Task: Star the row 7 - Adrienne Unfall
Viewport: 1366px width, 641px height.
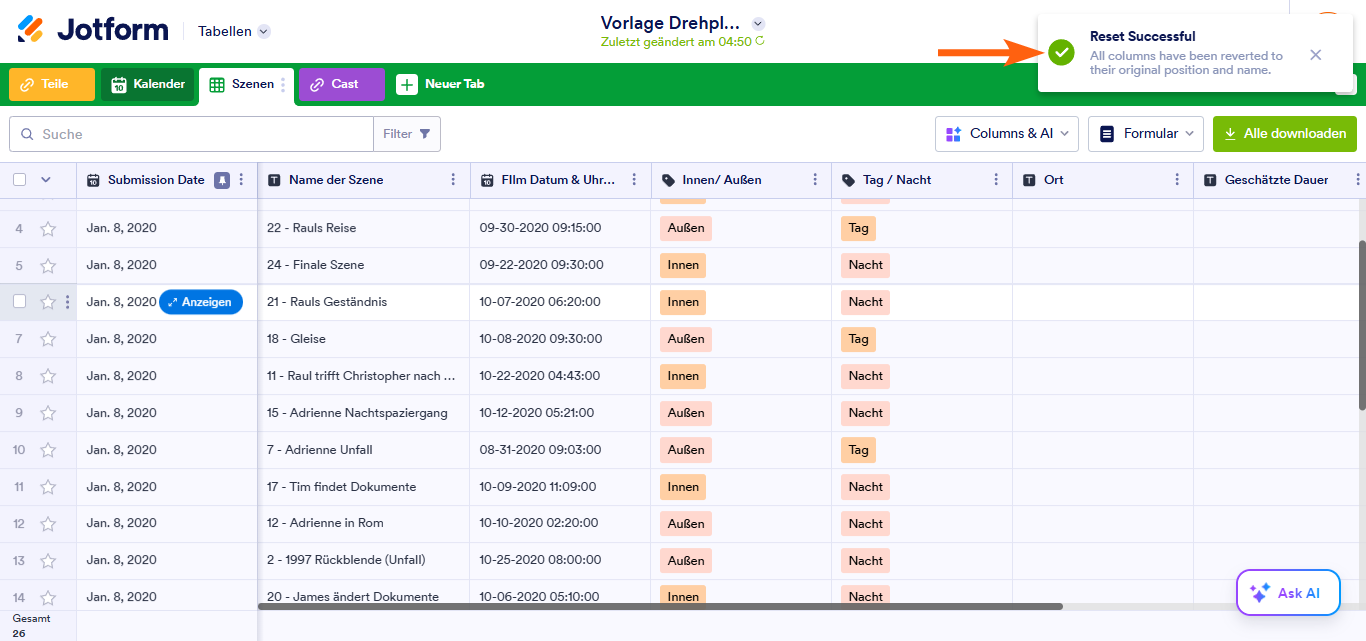Action: (48, 451)
